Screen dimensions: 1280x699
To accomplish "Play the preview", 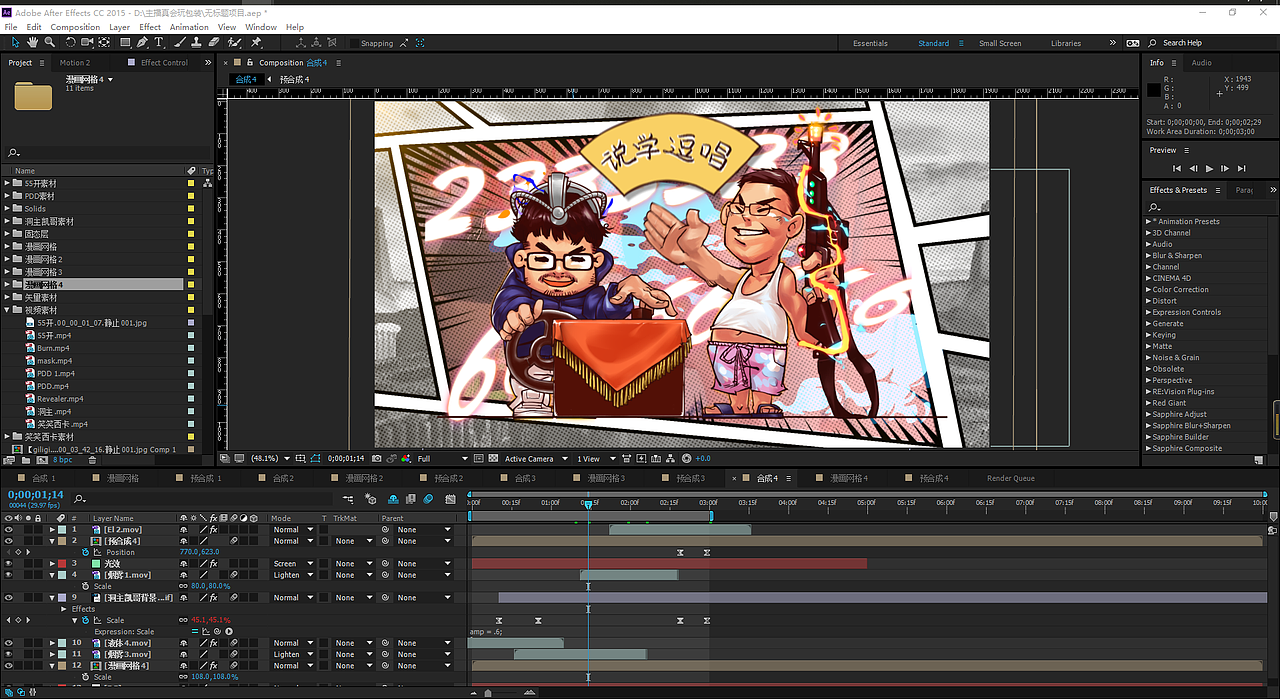I will 1210,169.
